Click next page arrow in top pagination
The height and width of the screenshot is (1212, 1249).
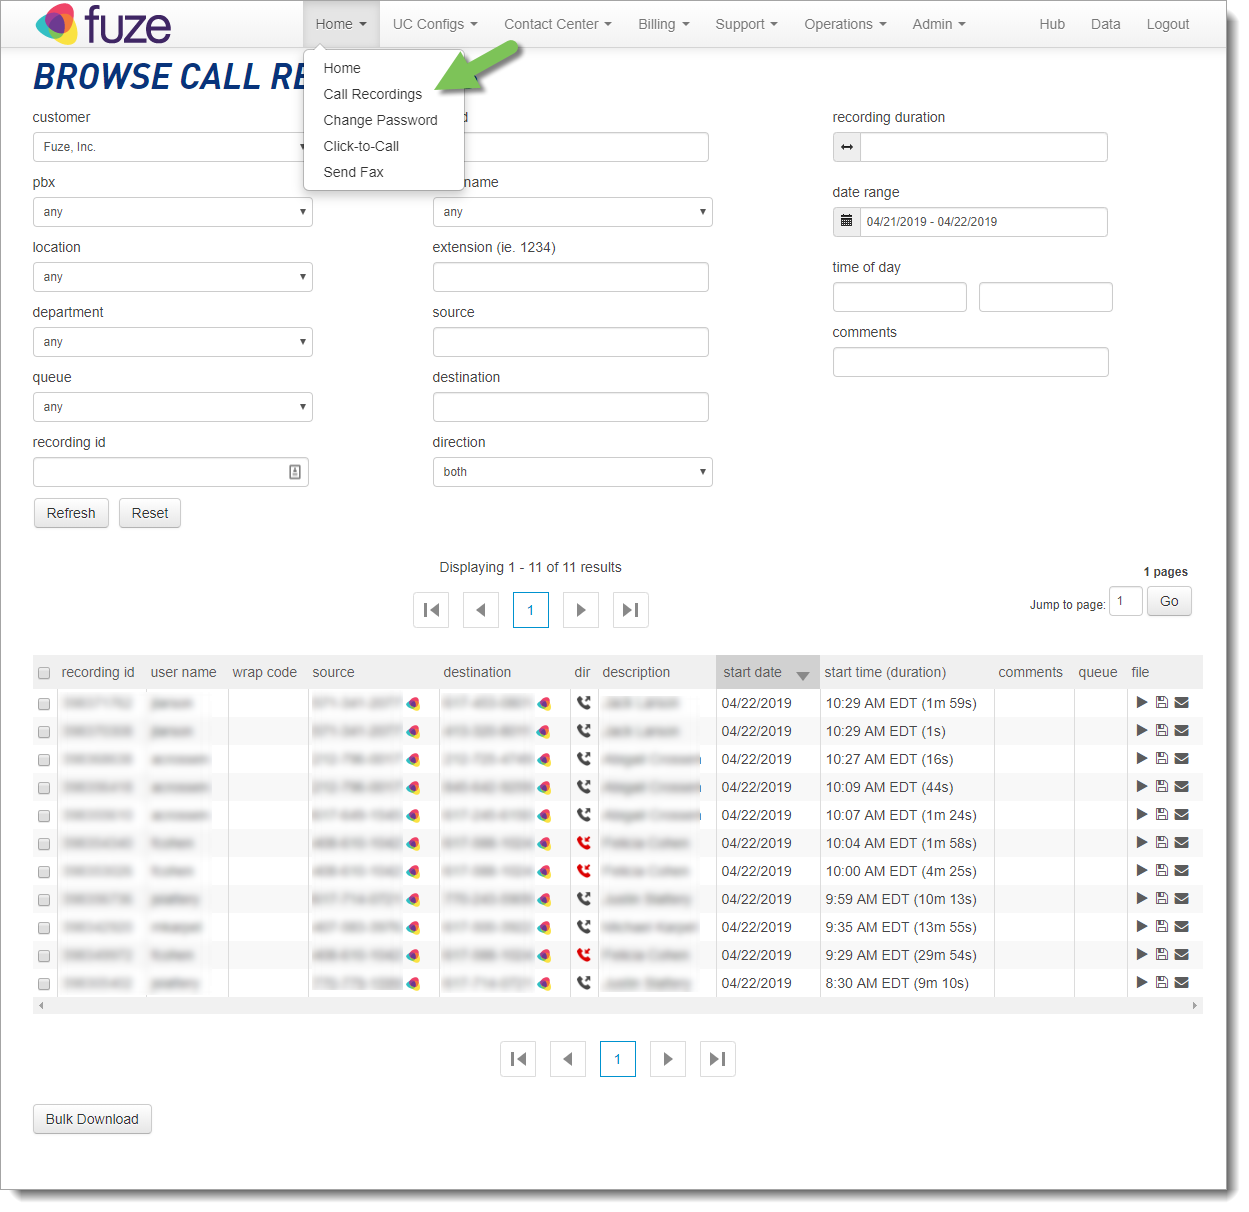coord(580,610)
